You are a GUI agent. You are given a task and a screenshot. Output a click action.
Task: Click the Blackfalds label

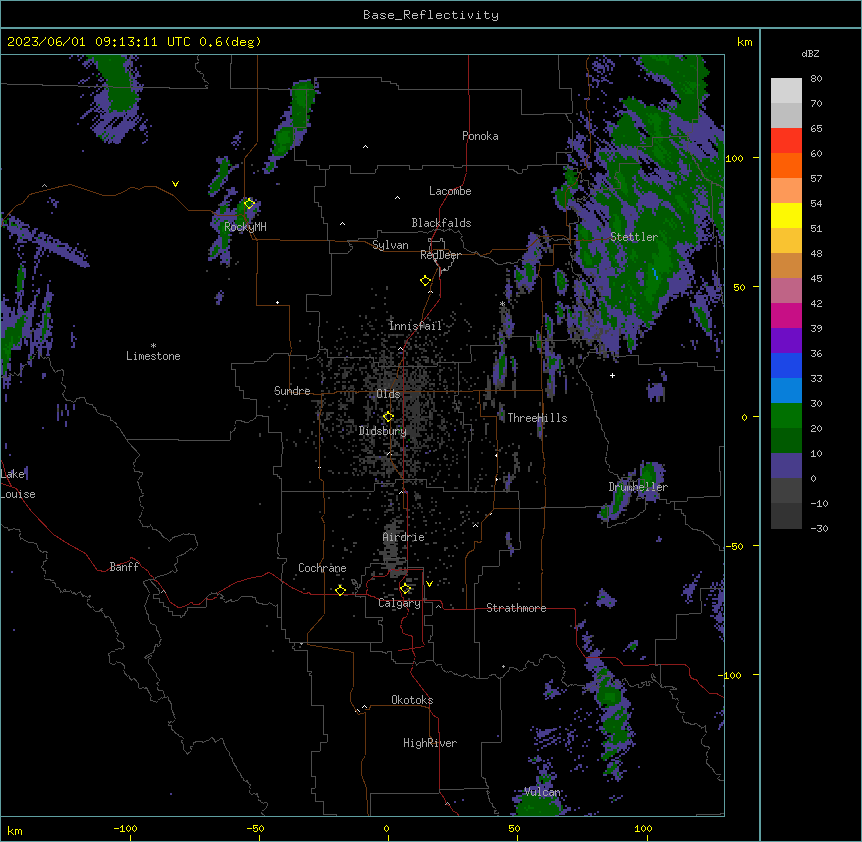[x=441, y=223]
